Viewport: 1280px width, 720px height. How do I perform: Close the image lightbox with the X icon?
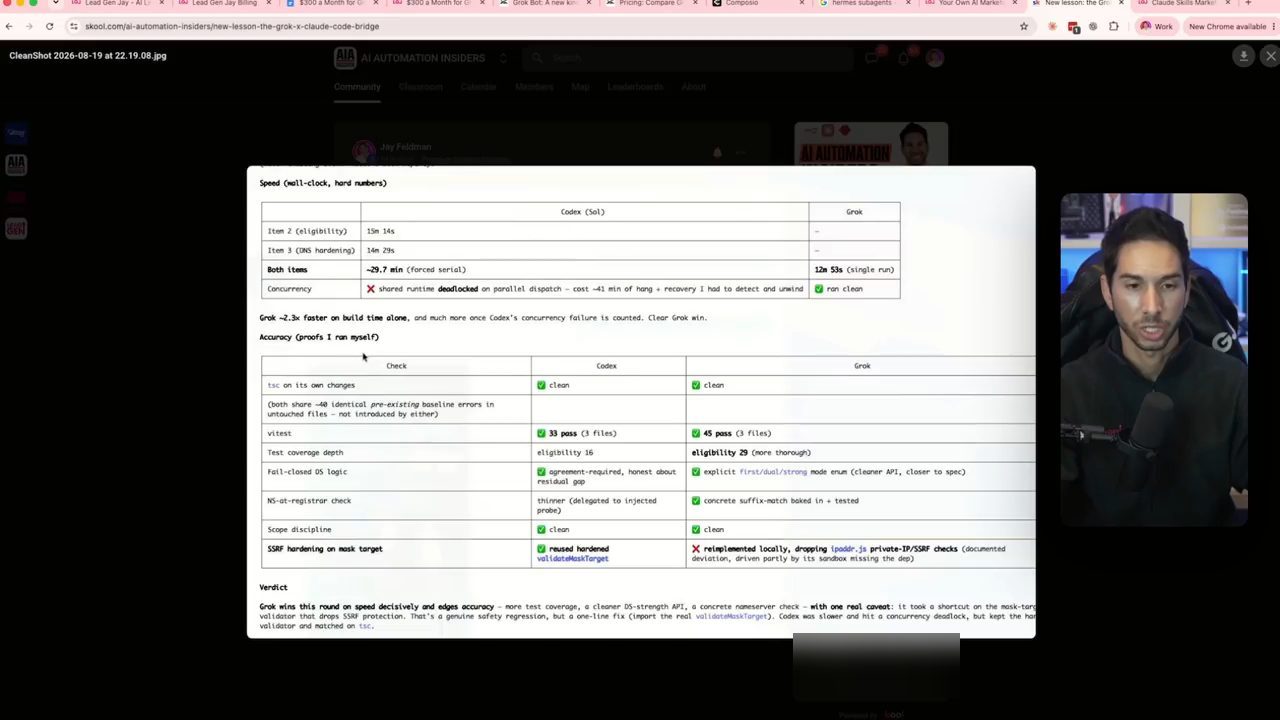click(x=1270, y=56)
